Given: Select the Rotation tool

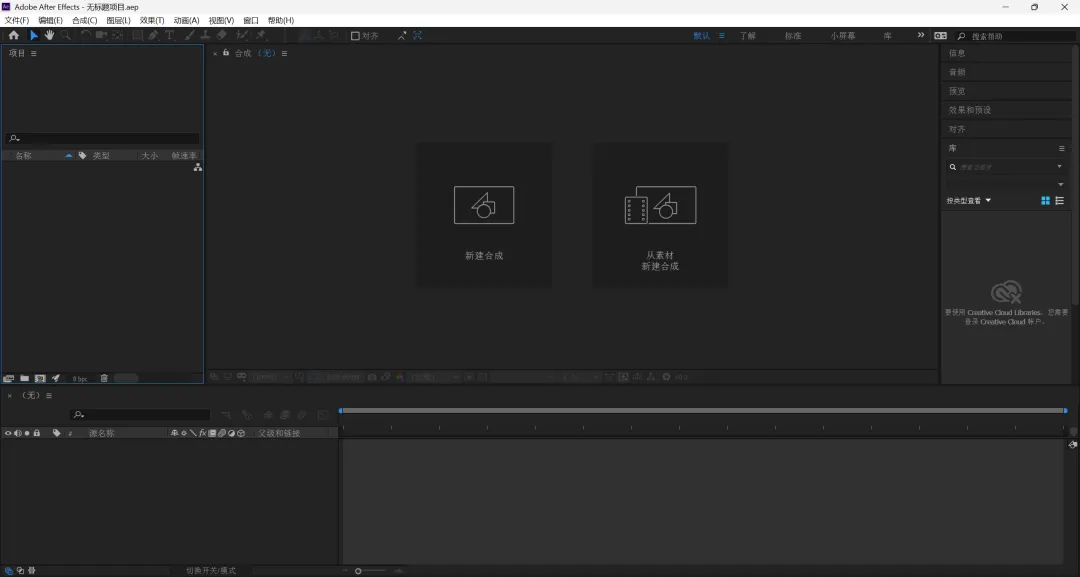Looking at the screenshot, I should point(85,35).
